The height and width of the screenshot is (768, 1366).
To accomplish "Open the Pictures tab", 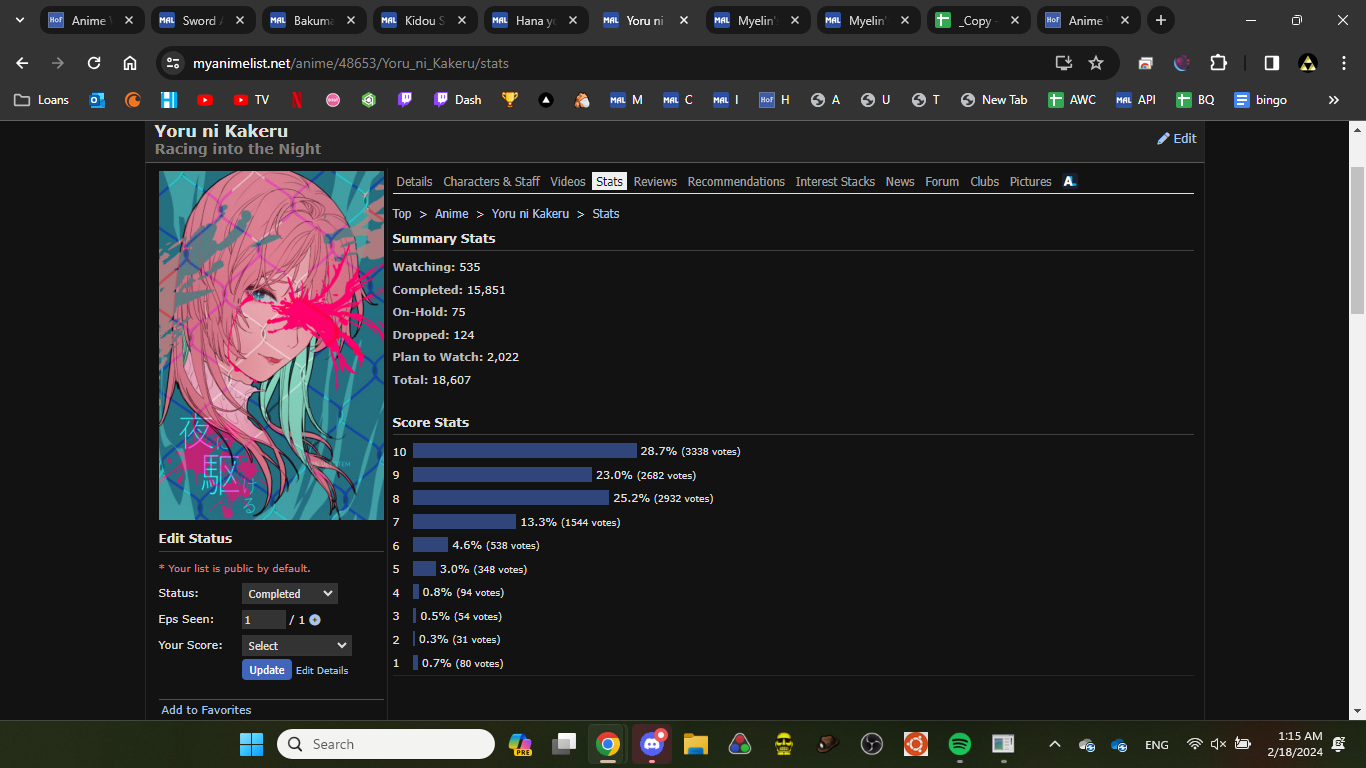I will [x=1031, y=182].
